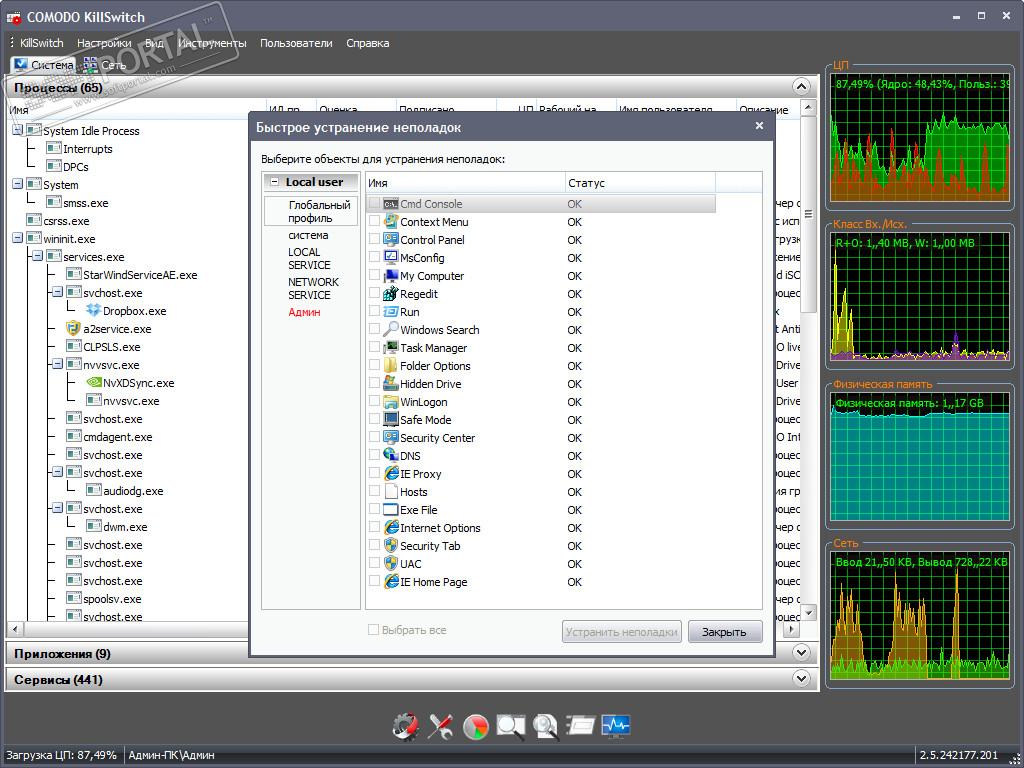The width and height of the screenshot is (1024, 768).
Task: Enable the UAC checkbox
Action: click(x=374, y=564)
